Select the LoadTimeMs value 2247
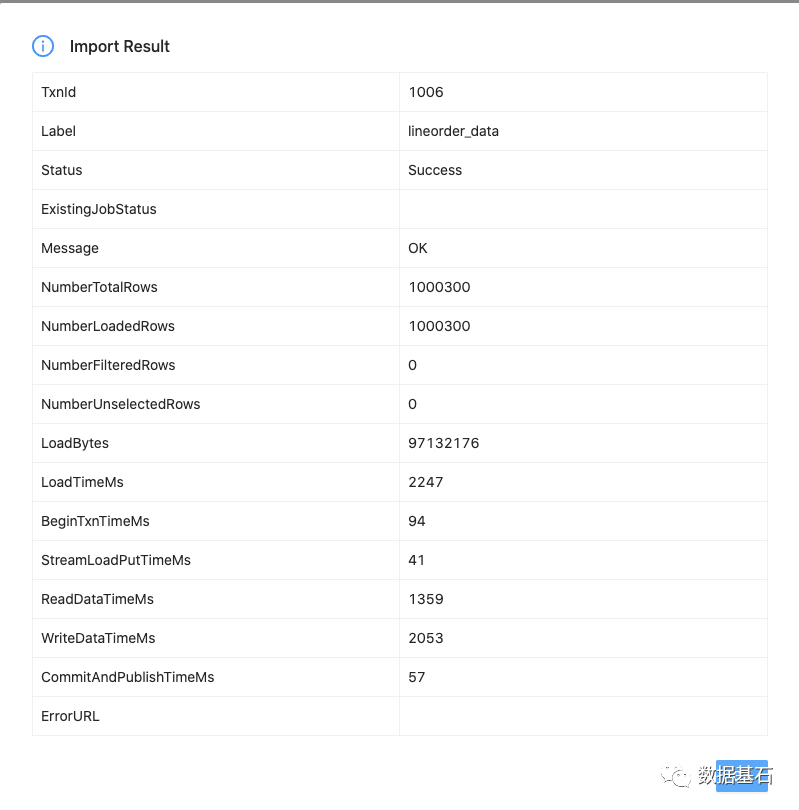799x810 pixels. click(x=426, y=482)
